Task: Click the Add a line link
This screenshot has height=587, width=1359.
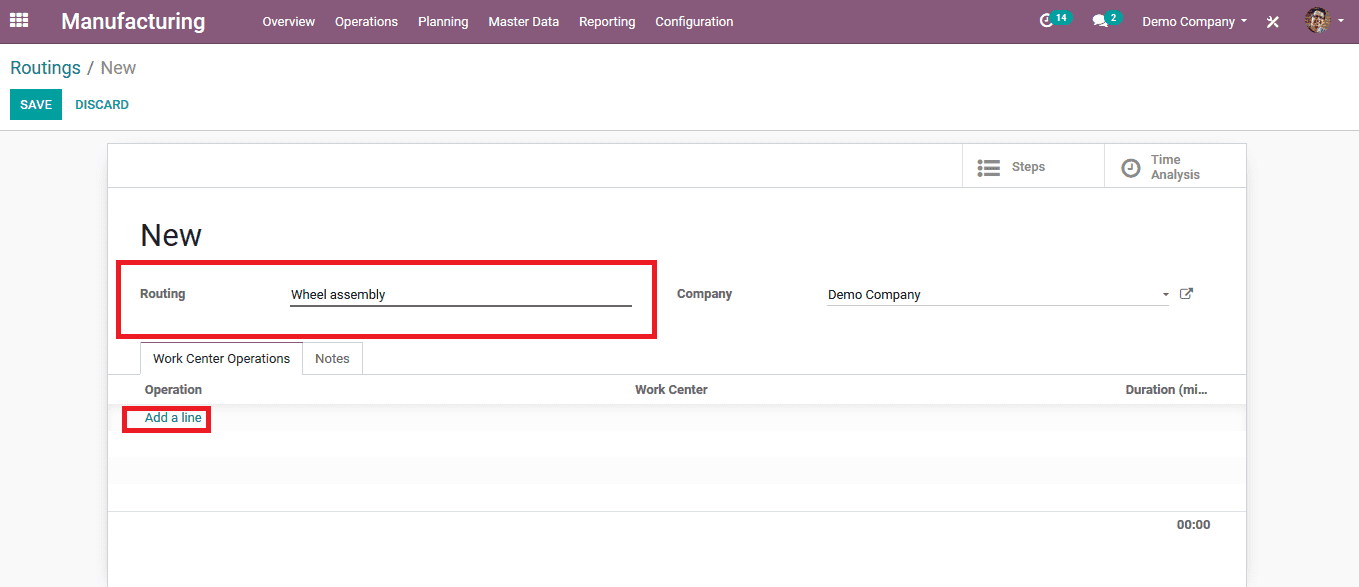Action: (173, 418)
